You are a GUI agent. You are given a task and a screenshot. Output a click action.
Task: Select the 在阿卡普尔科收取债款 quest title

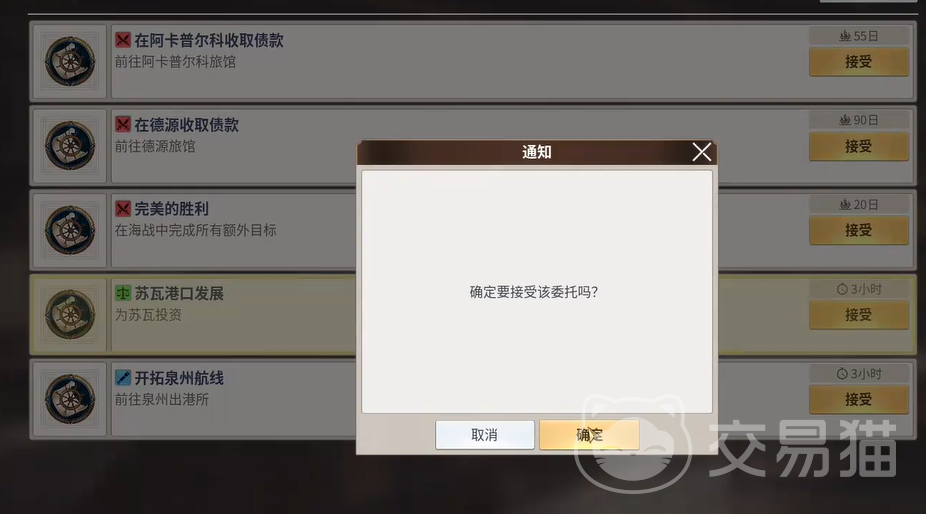pyautogui.click(x=209, y=40)
